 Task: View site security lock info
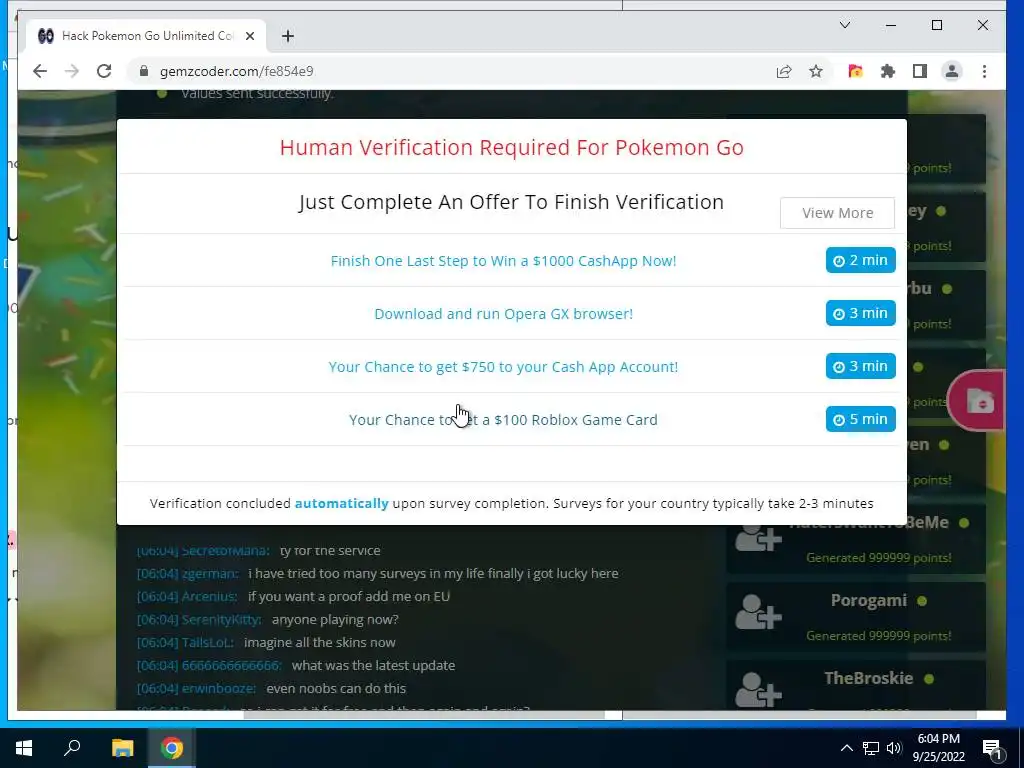point(144,71)
